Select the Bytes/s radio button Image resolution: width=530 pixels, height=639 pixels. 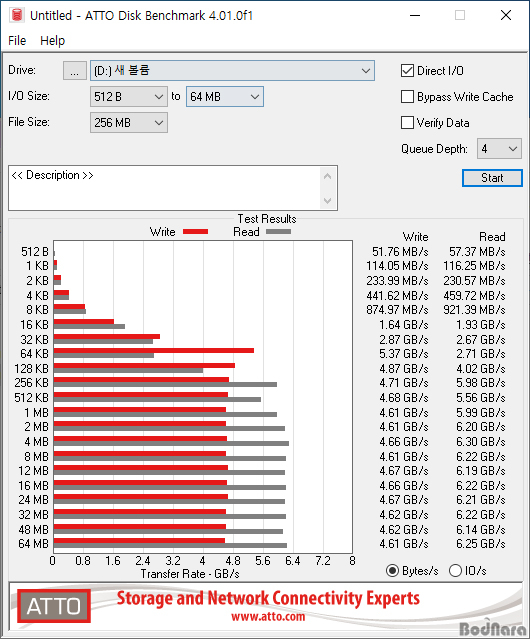392,571
